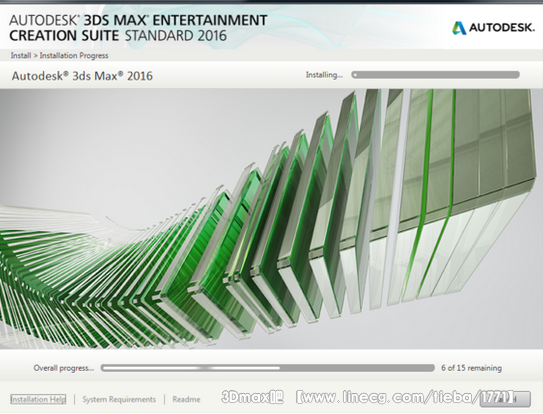
Task: Click the button at the bottom right corner
Action: point(505,399)
